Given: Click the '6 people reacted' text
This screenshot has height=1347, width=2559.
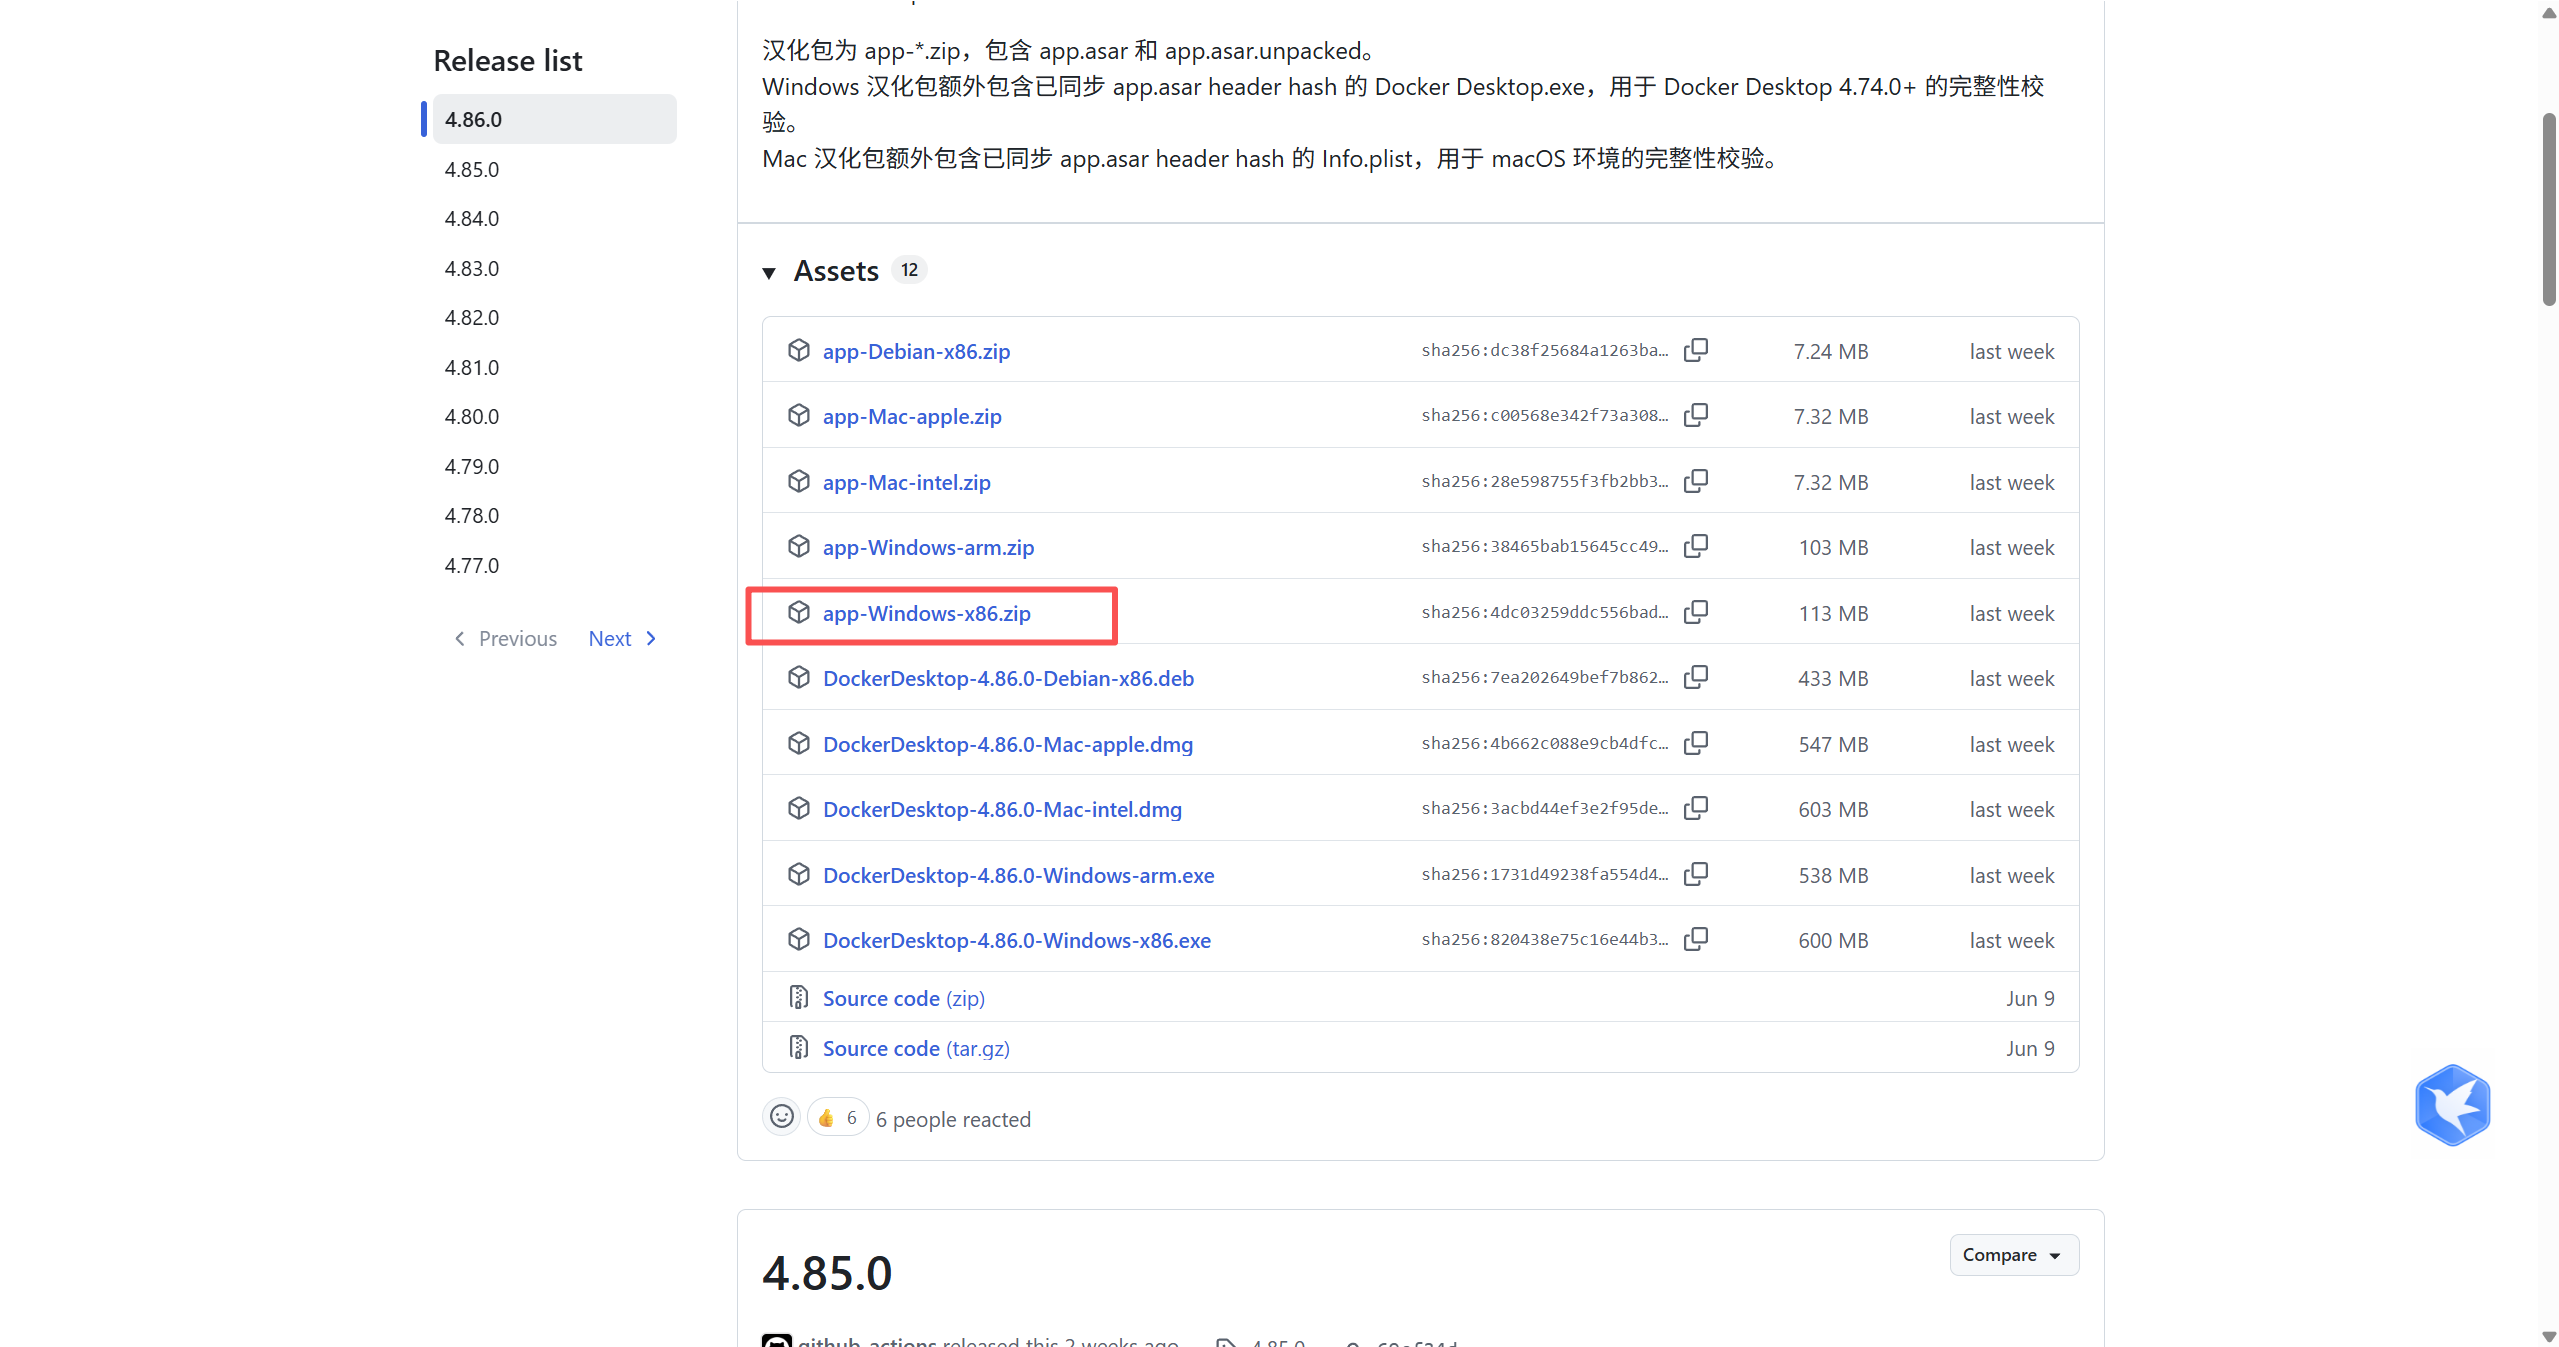Looking at the screenshot, I should point(953,1119).
